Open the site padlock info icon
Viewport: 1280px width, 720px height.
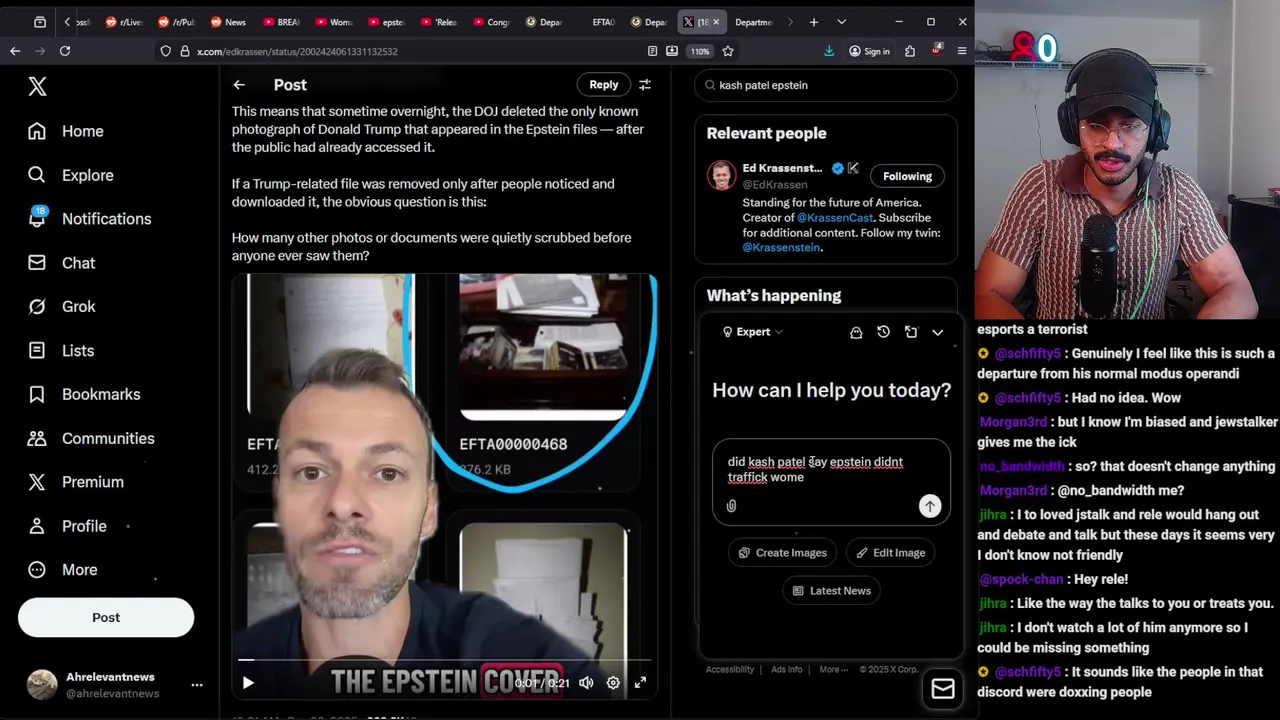[185, 51]
